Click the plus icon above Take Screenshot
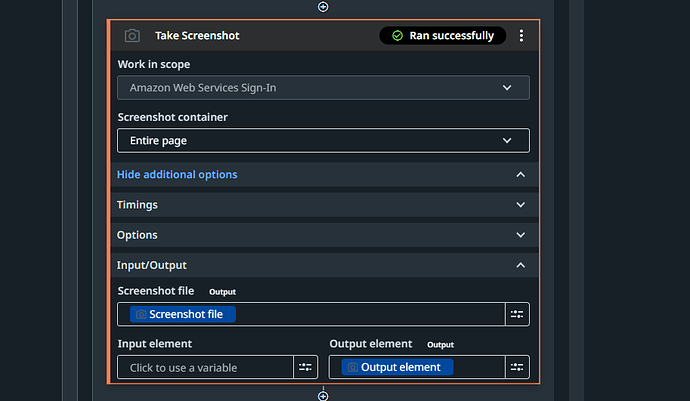The image size is (690, 401). [x=323, y=6]
